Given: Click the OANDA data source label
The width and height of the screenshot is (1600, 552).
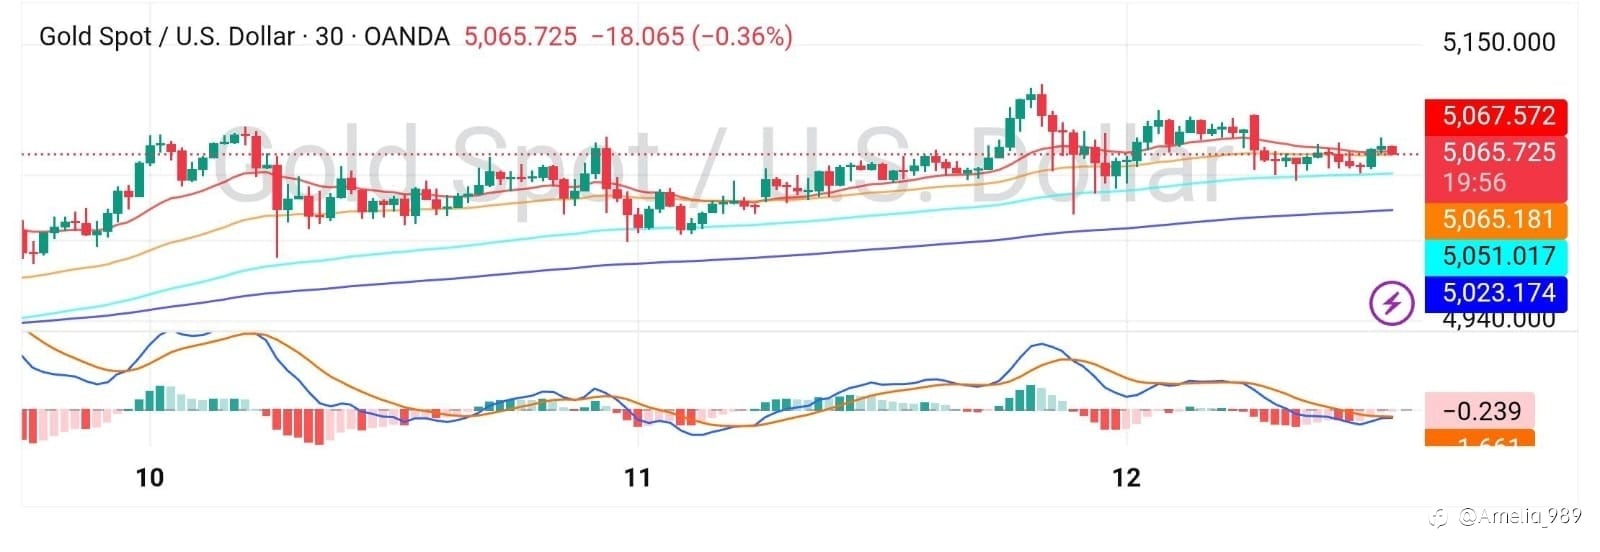Looking at the screenshot, I should point(406,37).
